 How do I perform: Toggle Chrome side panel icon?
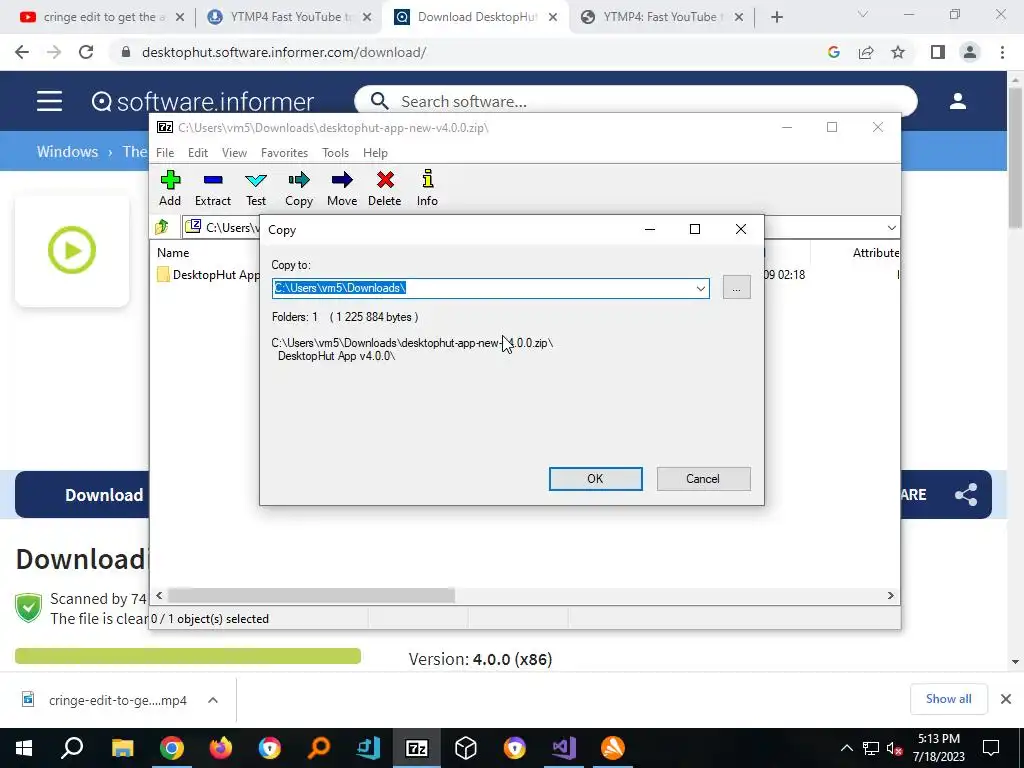(x=938, y=52)
